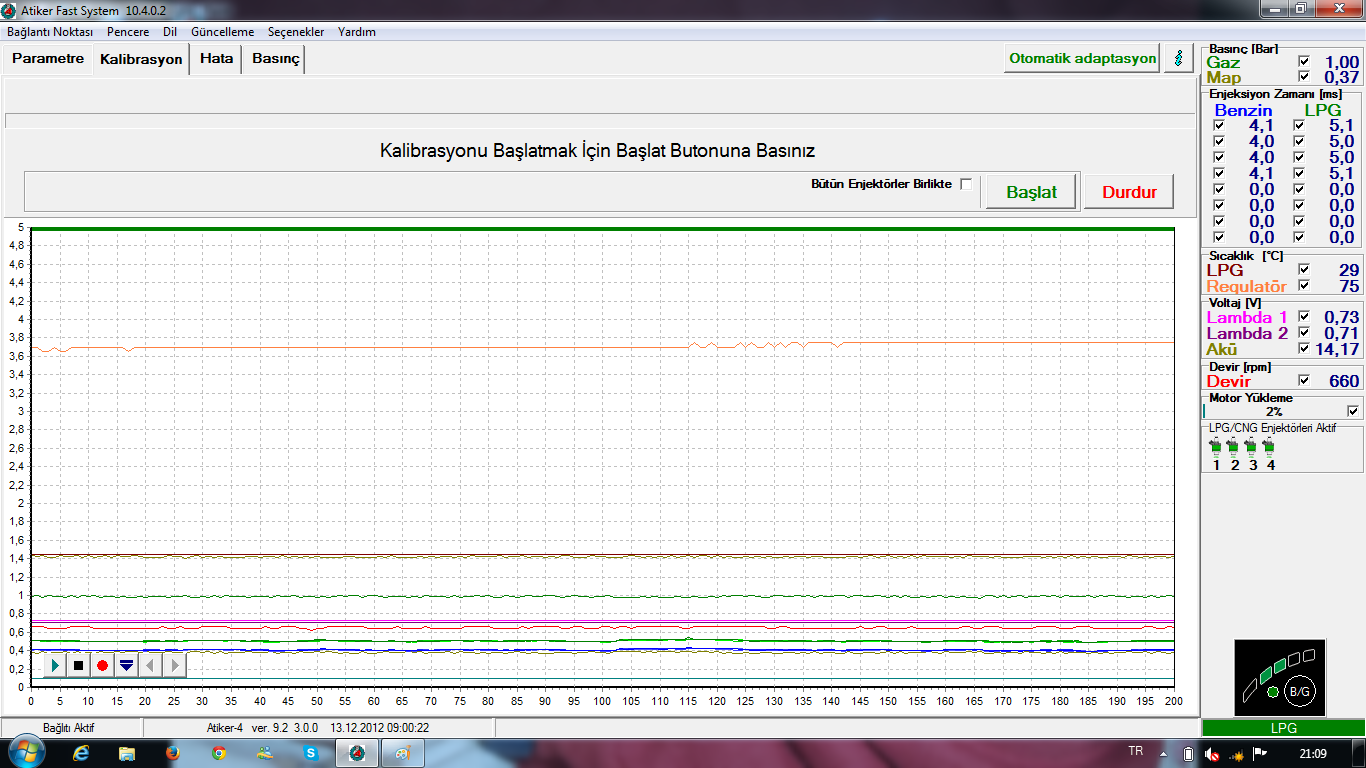Click the Motor Yükleme 2% load bar
Image resolution: width=1366 pixels, height=768 pixels.
[1274, 411]
